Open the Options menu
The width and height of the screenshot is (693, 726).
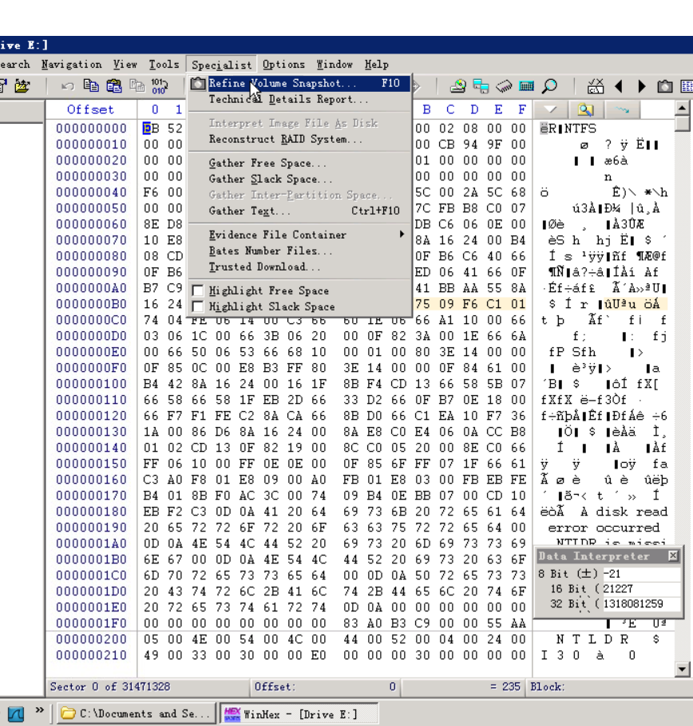[x=283, y=64]
